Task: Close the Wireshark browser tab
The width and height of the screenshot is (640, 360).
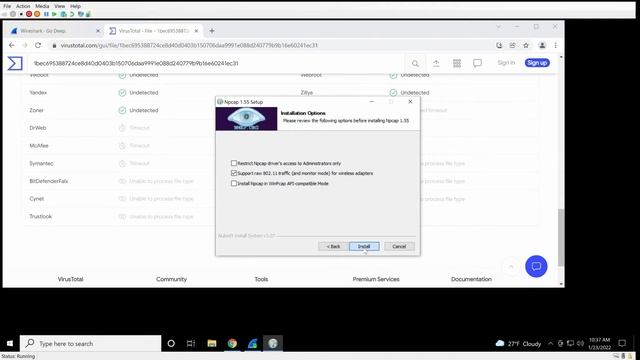Action: (x=98, y=31)
